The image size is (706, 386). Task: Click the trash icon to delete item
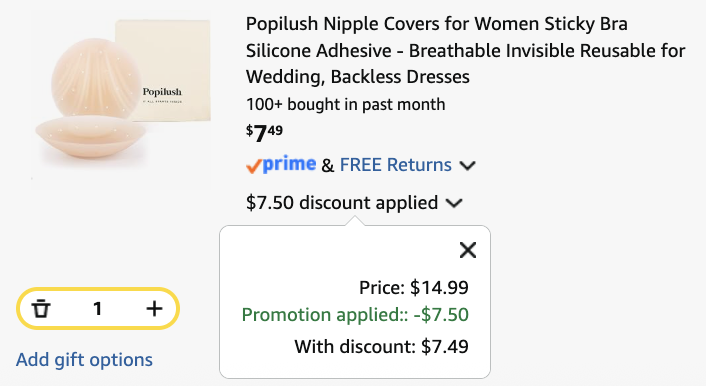(x=41, y=309)
